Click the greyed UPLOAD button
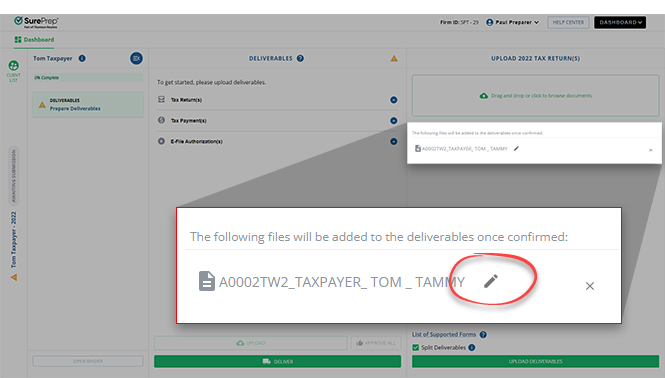This screenshot has height=378, width=665. pyautogui.click(x=251, y=343)
